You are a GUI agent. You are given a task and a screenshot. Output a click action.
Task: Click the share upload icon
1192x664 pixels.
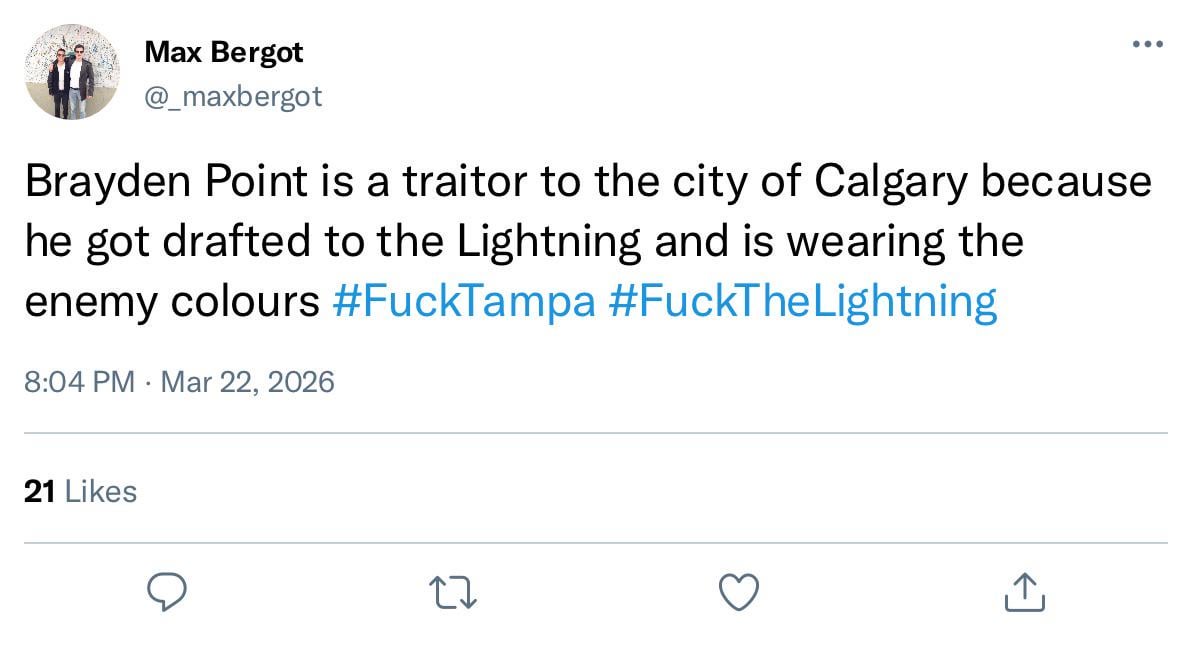(x=1025, y=593)
